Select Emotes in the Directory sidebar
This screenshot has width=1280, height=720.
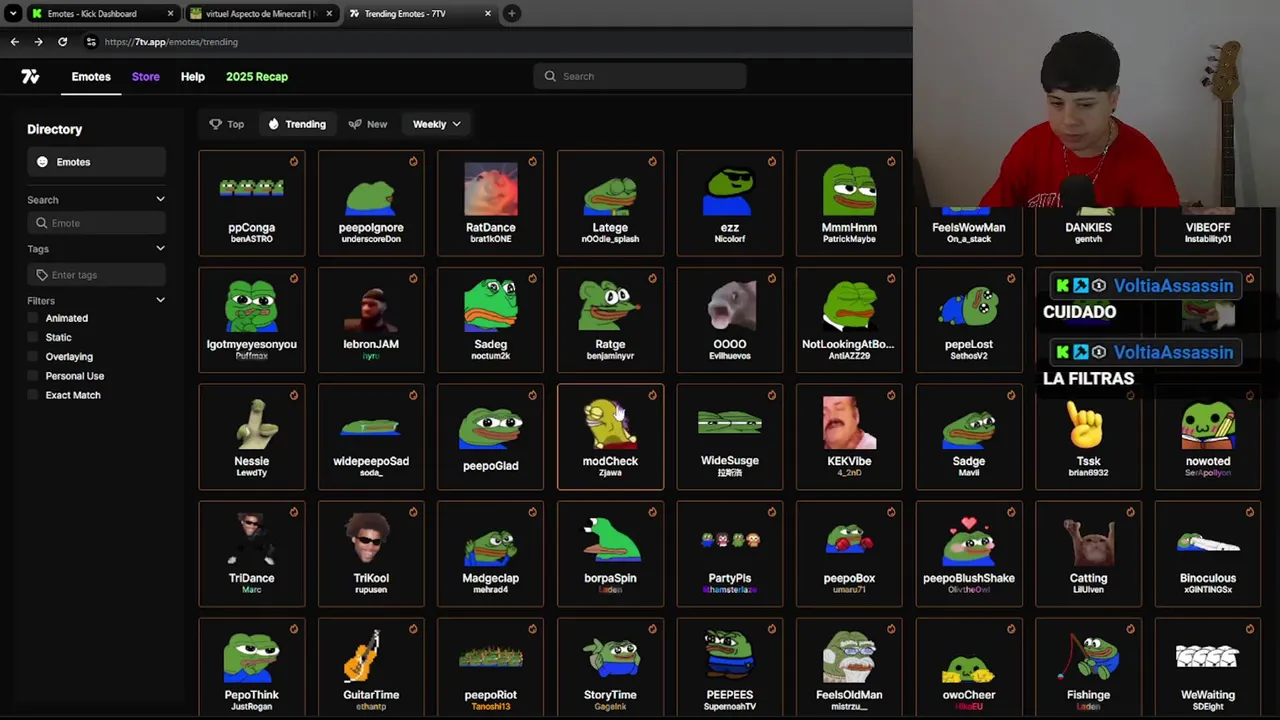click(x=96, y=162)
